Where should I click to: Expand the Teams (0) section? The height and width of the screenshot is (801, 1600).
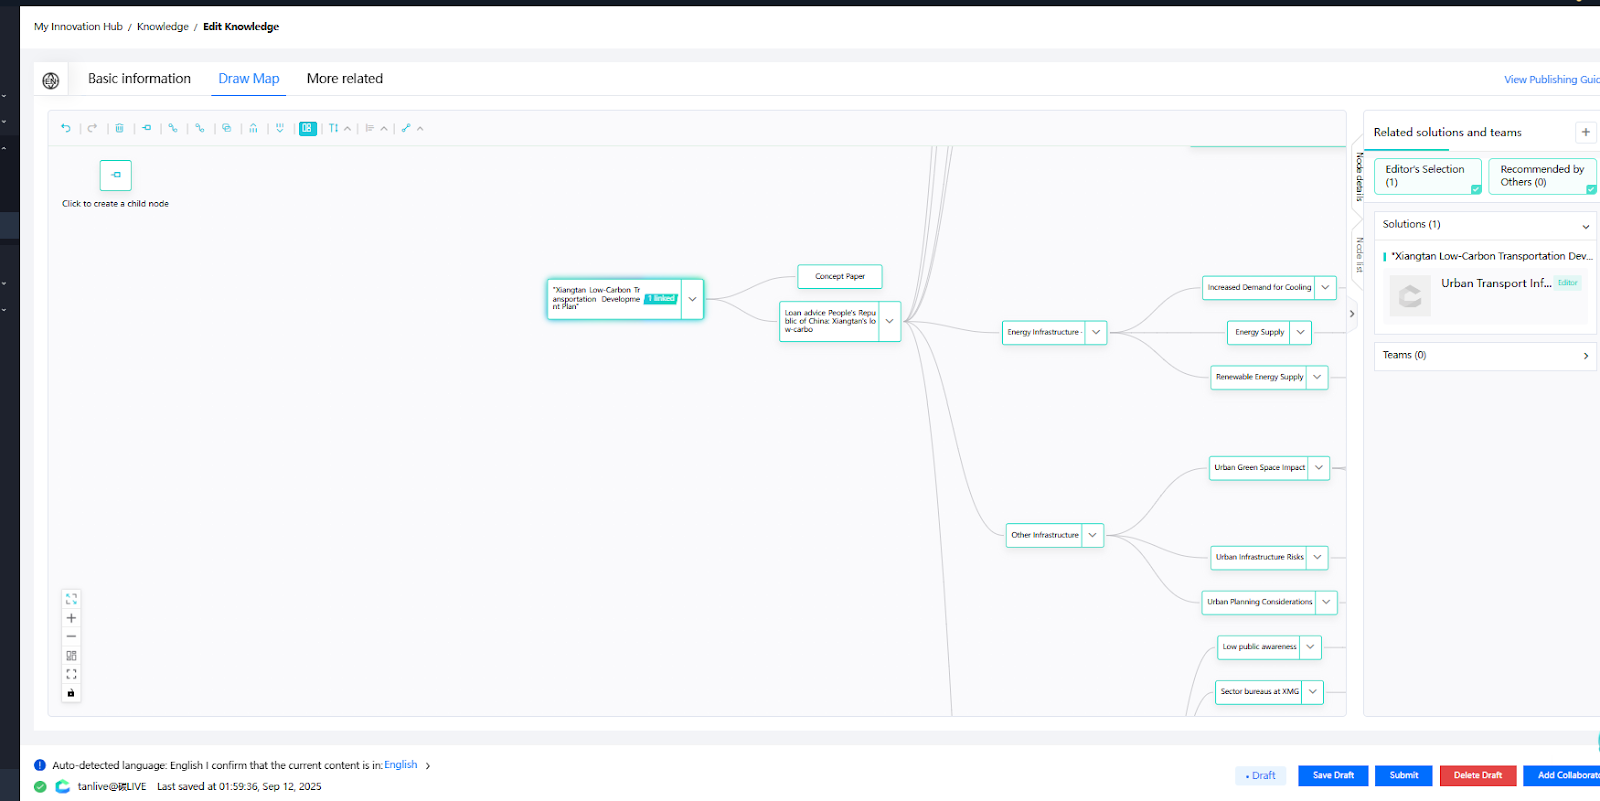[x=1585, y=356]
